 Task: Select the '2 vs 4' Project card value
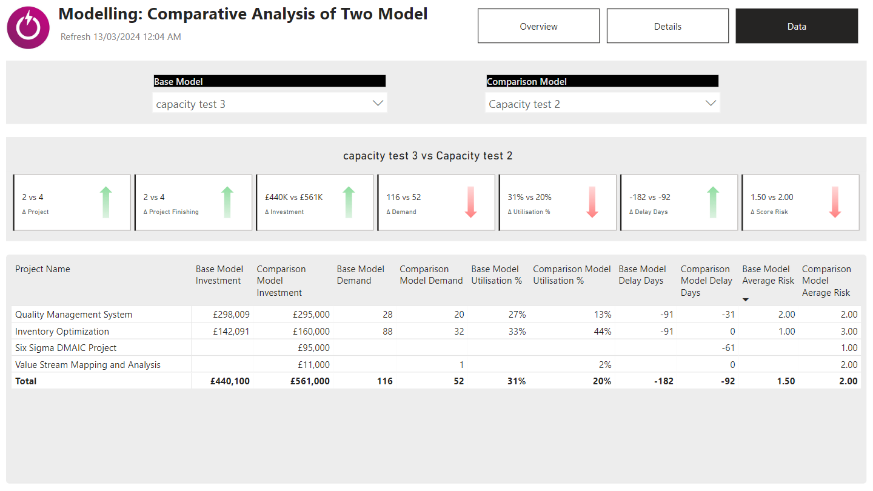pos(32,197)
